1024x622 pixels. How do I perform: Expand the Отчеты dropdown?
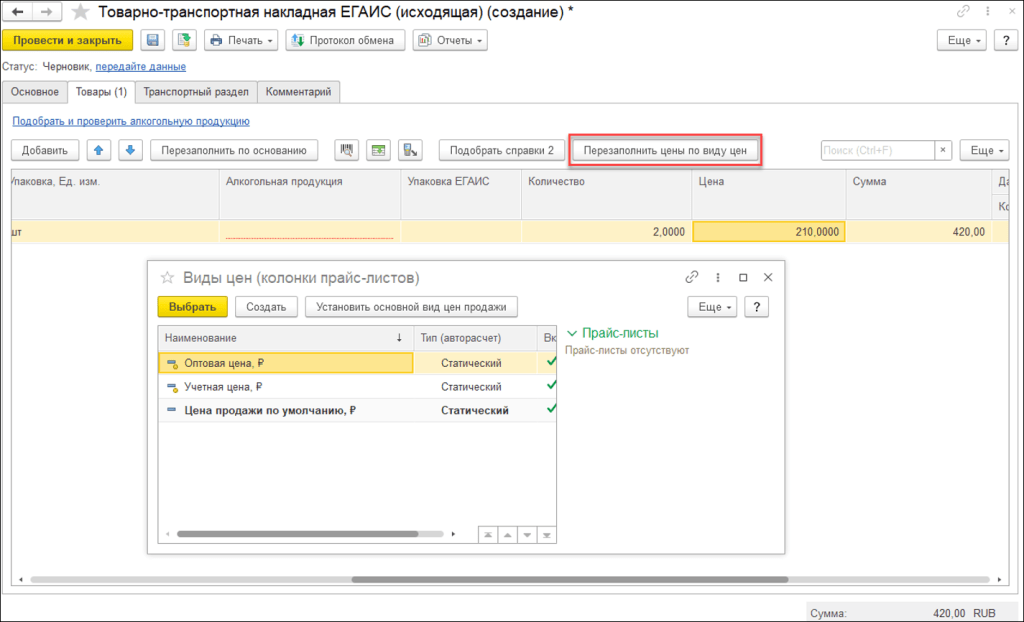[x=449, y=40]
